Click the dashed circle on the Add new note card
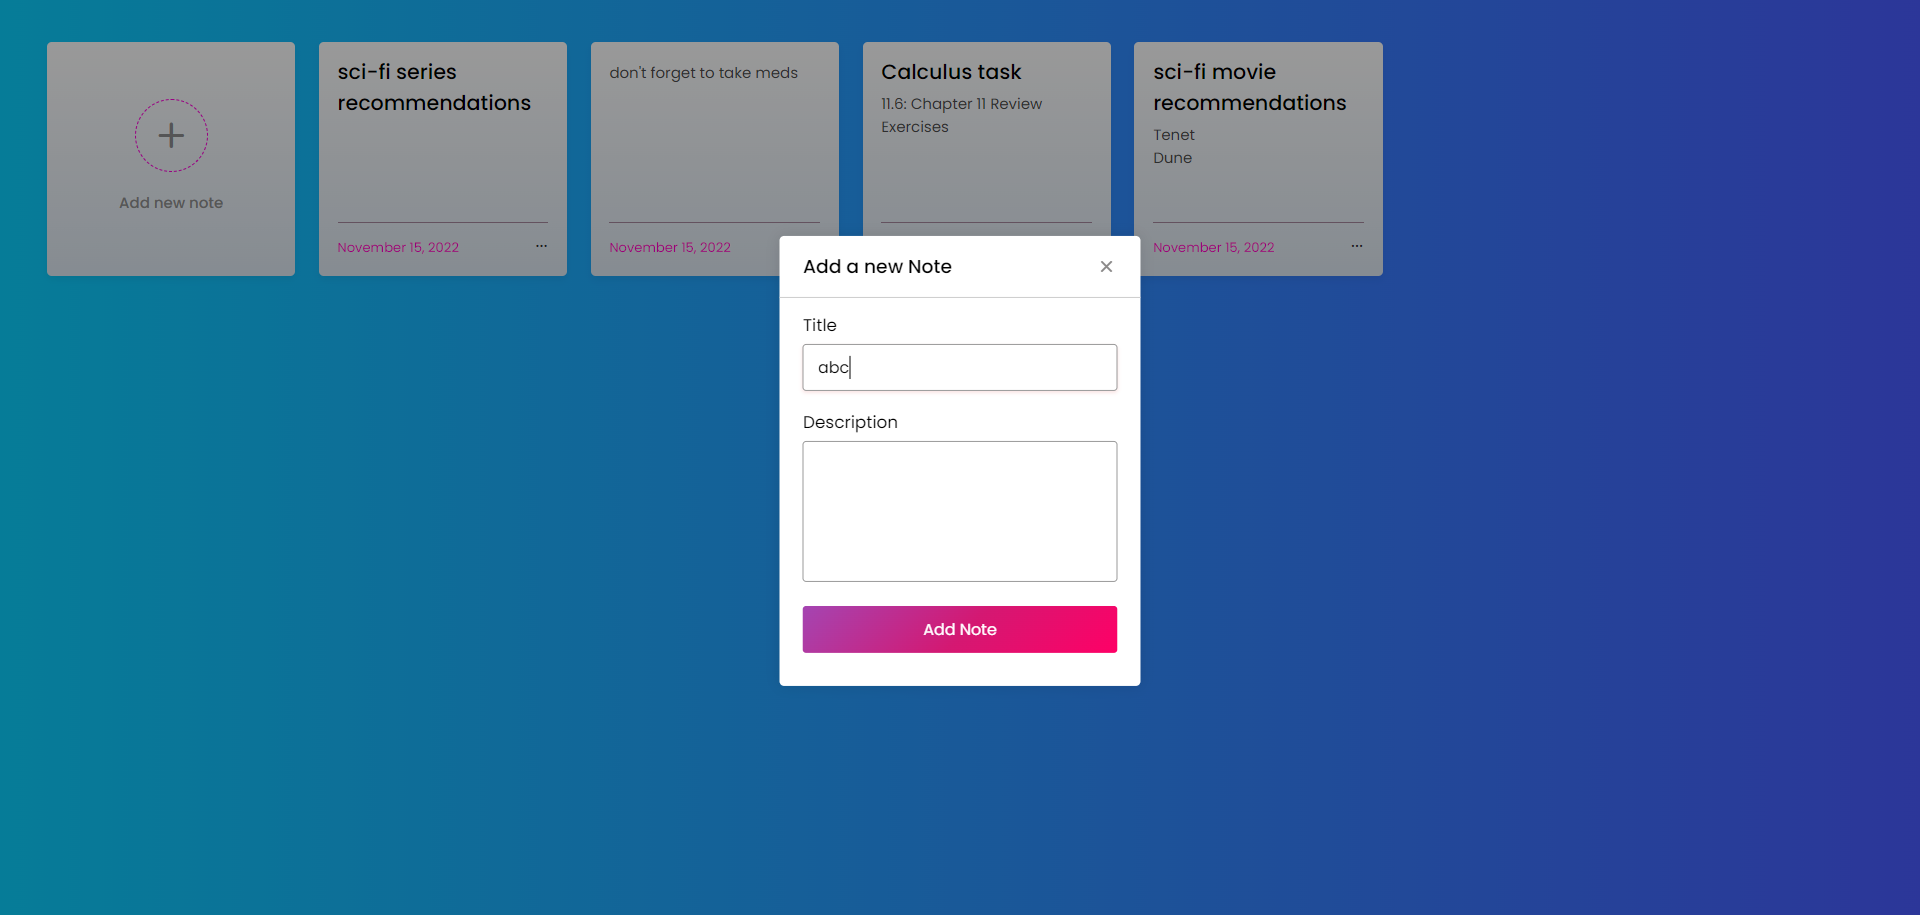 [170, 135]
